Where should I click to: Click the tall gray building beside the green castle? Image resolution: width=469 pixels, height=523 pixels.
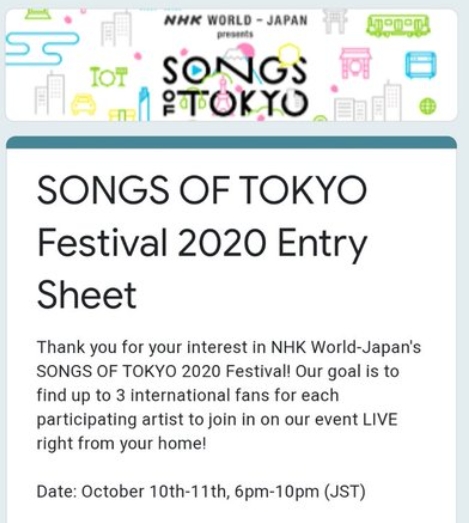[x=116, y=29]
